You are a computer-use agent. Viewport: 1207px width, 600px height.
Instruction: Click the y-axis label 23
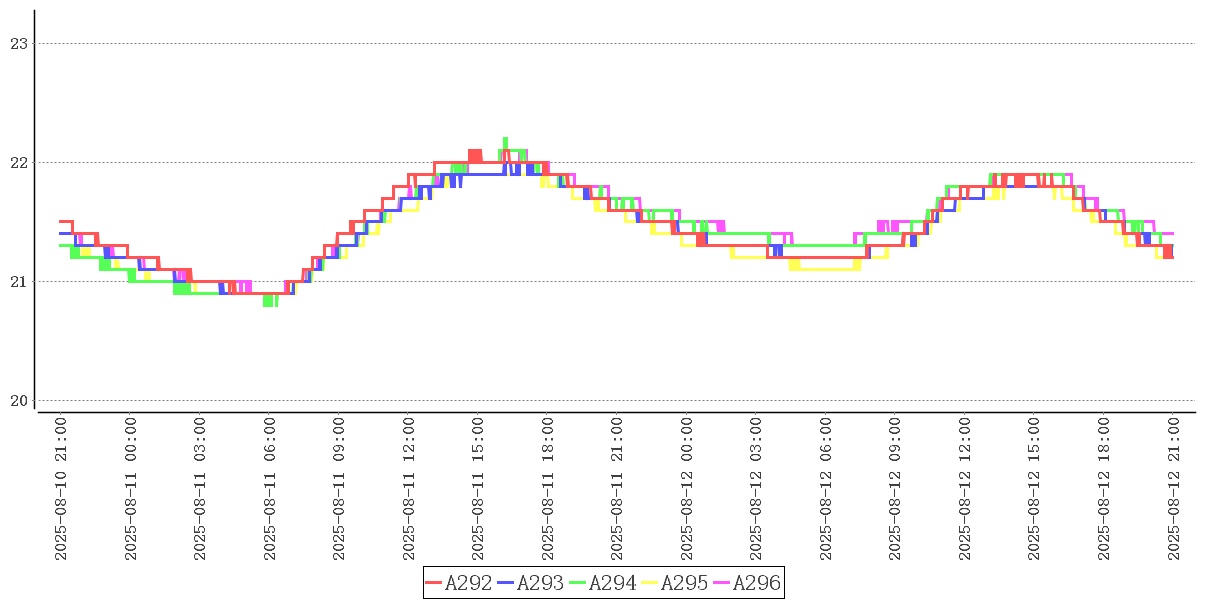point(18,43)
